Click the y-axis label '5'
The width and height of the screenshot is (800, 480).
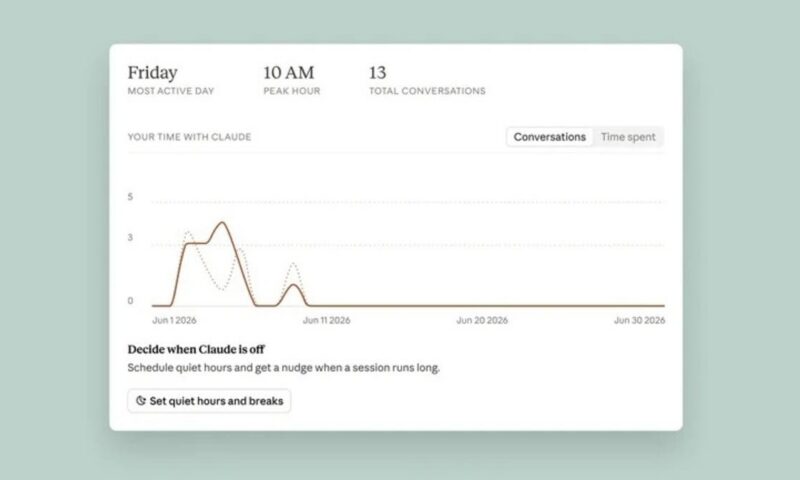[130, 196]
